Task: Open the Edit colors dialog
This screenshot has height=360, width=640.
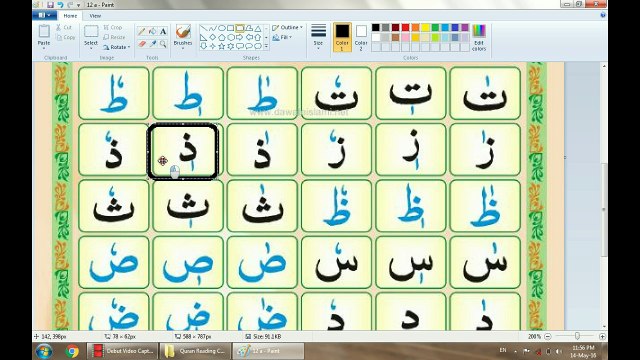Action: click(x=479, y=38)
